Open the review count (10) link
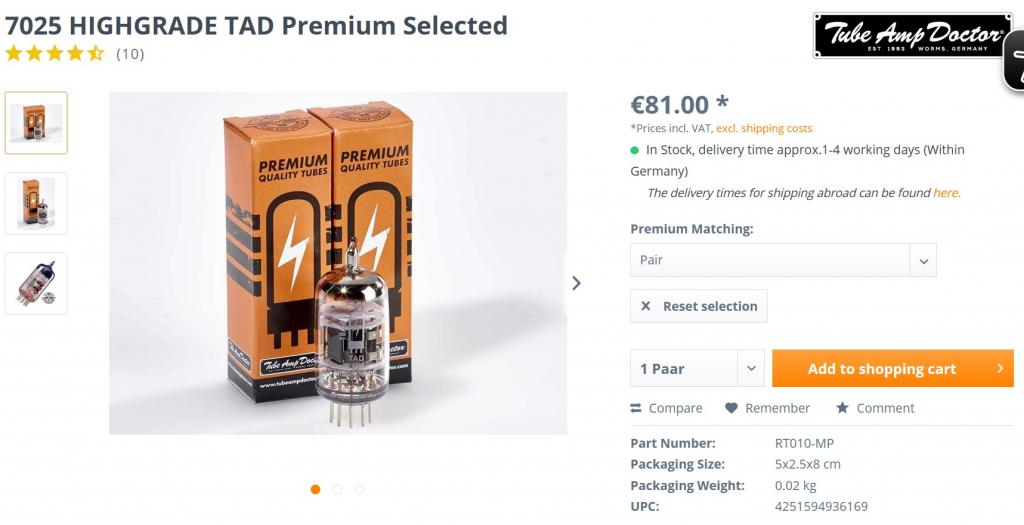The height and width of the screenshot is (525, 1024). coord(130,54)
